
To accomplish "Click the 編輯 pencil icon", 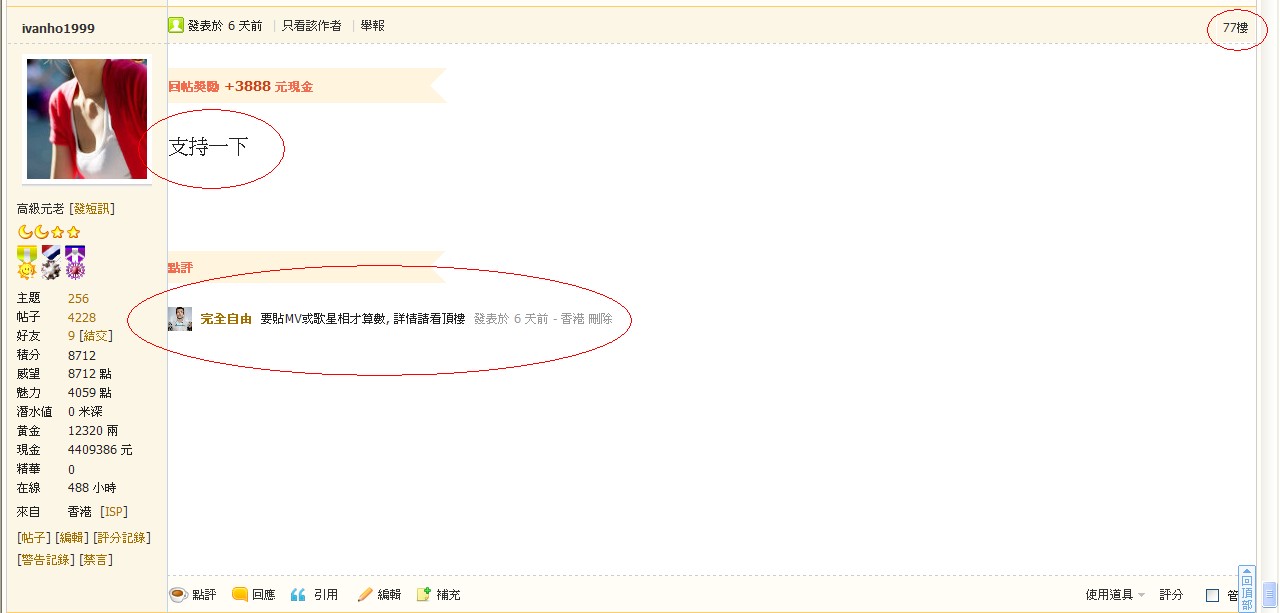I will (x=365, y=594).
